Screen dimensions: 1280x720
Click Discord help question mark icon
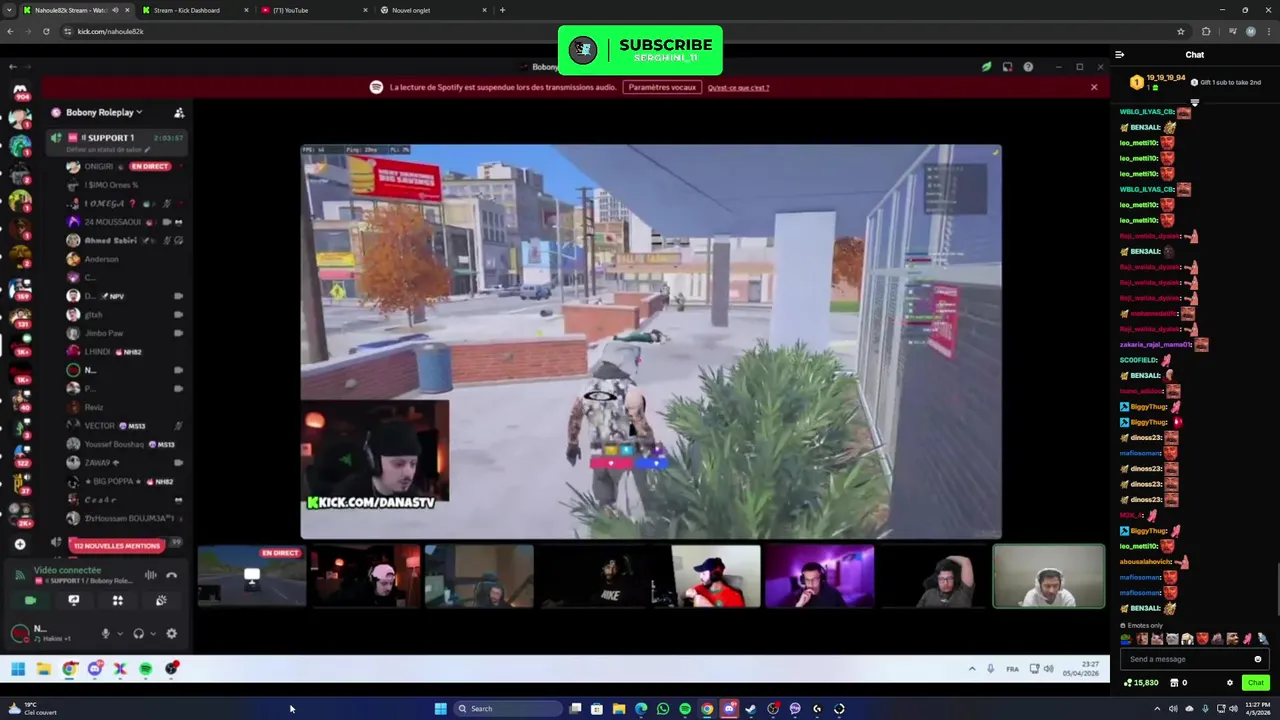click(1028, 67)
